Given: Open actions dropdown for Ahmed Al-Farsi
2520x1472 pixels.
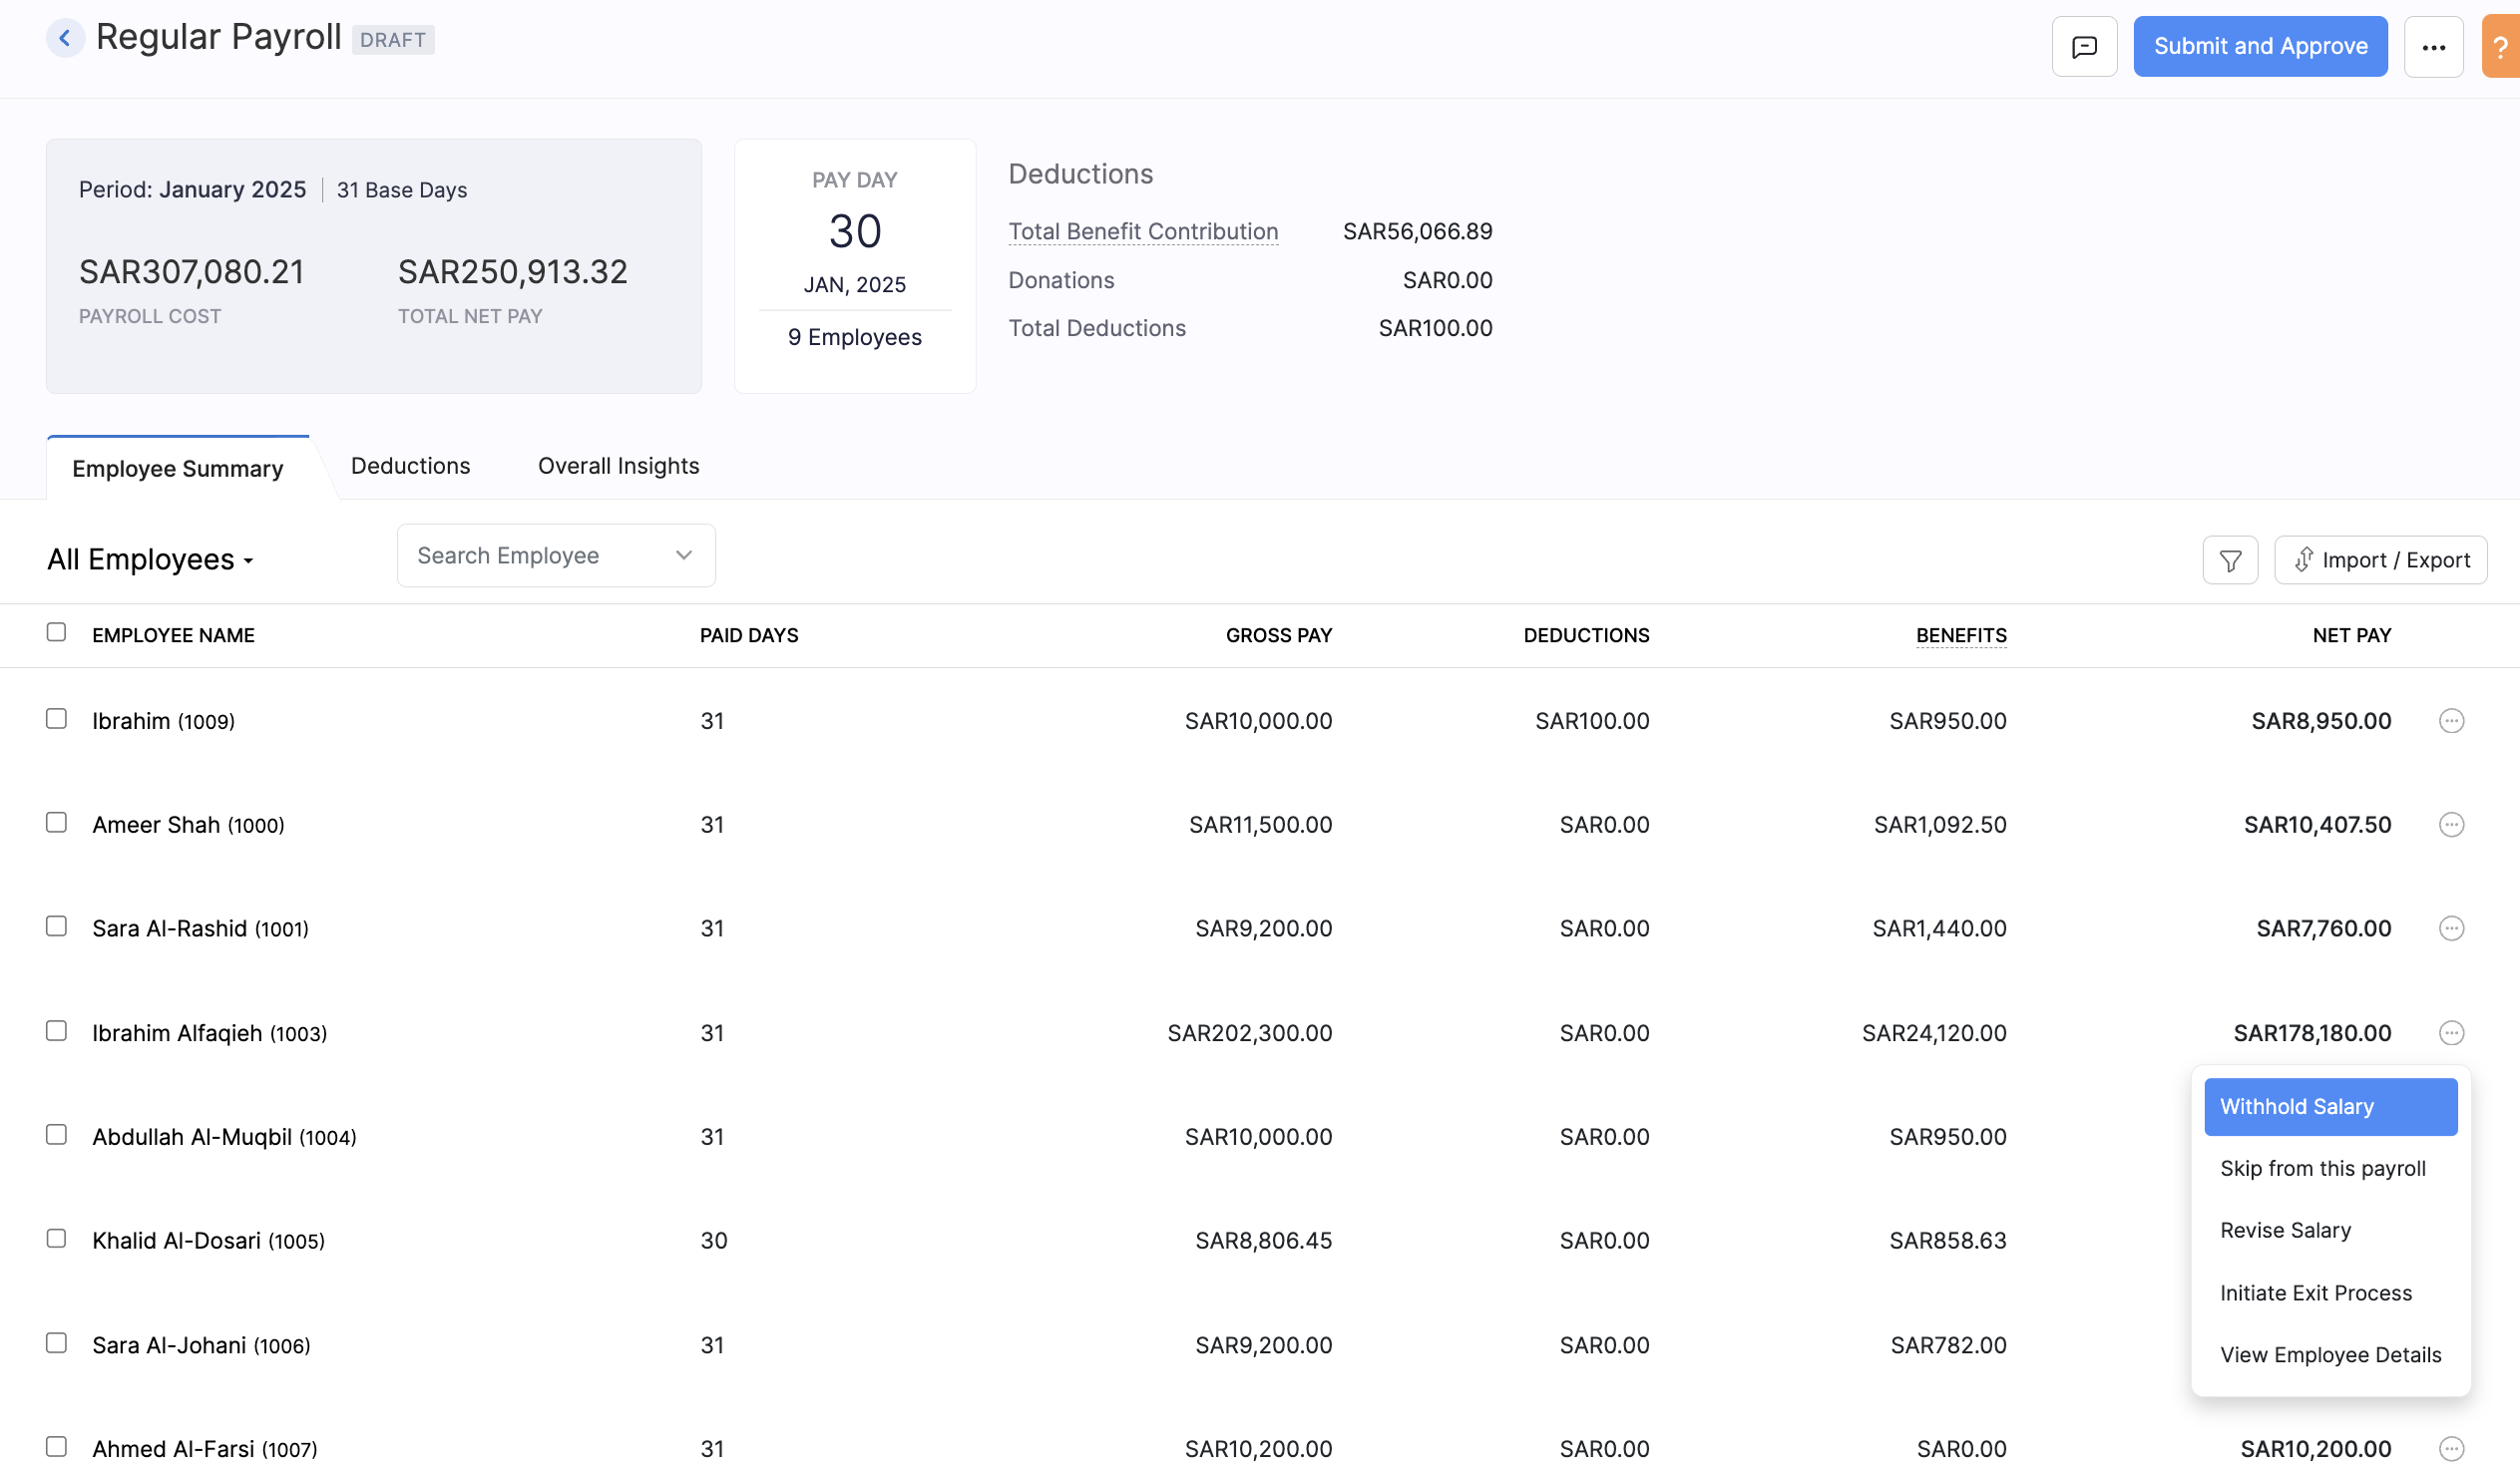Looking at the screenshot, I should 2451,1447.
